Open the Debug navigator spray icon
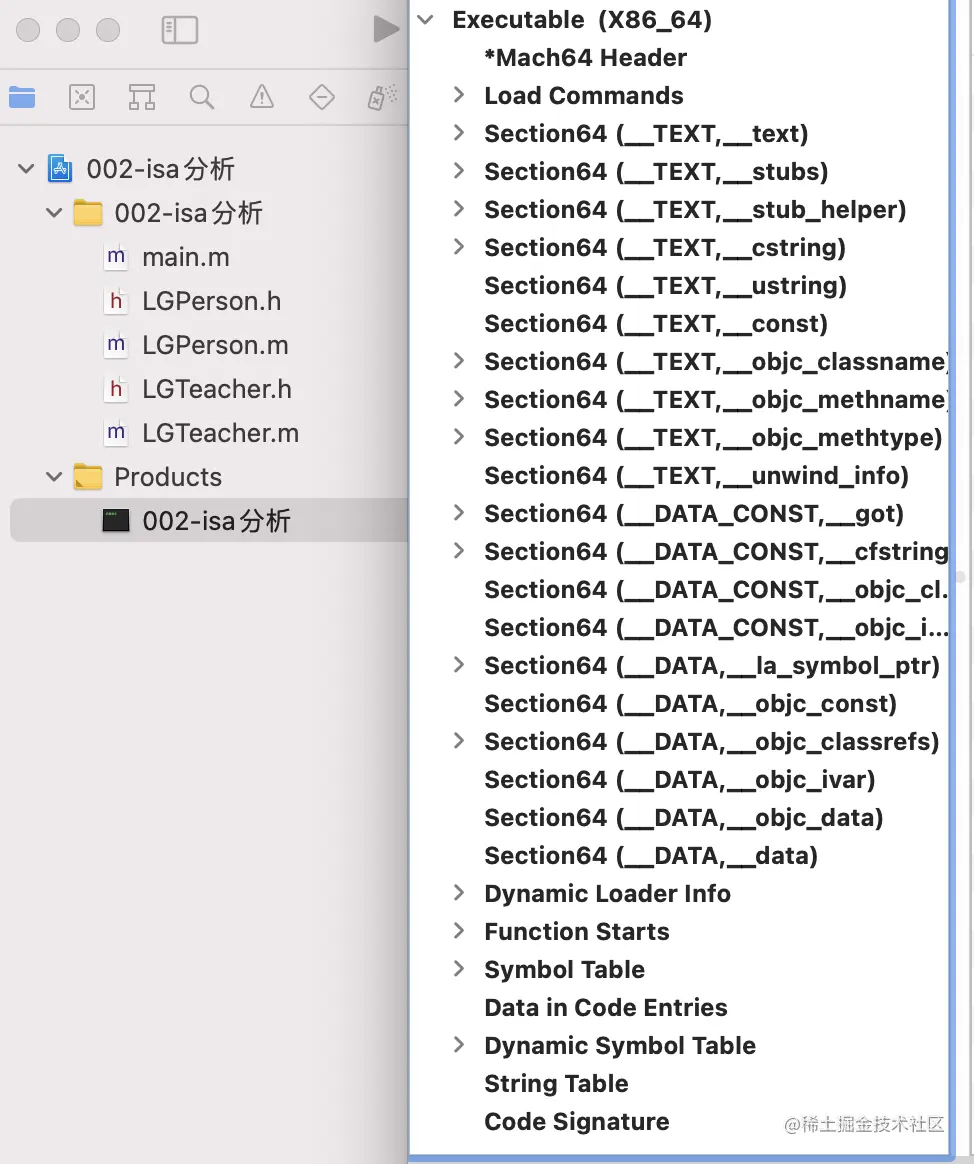This screenshot has width=974, height=1164. [x=382, y=97]
